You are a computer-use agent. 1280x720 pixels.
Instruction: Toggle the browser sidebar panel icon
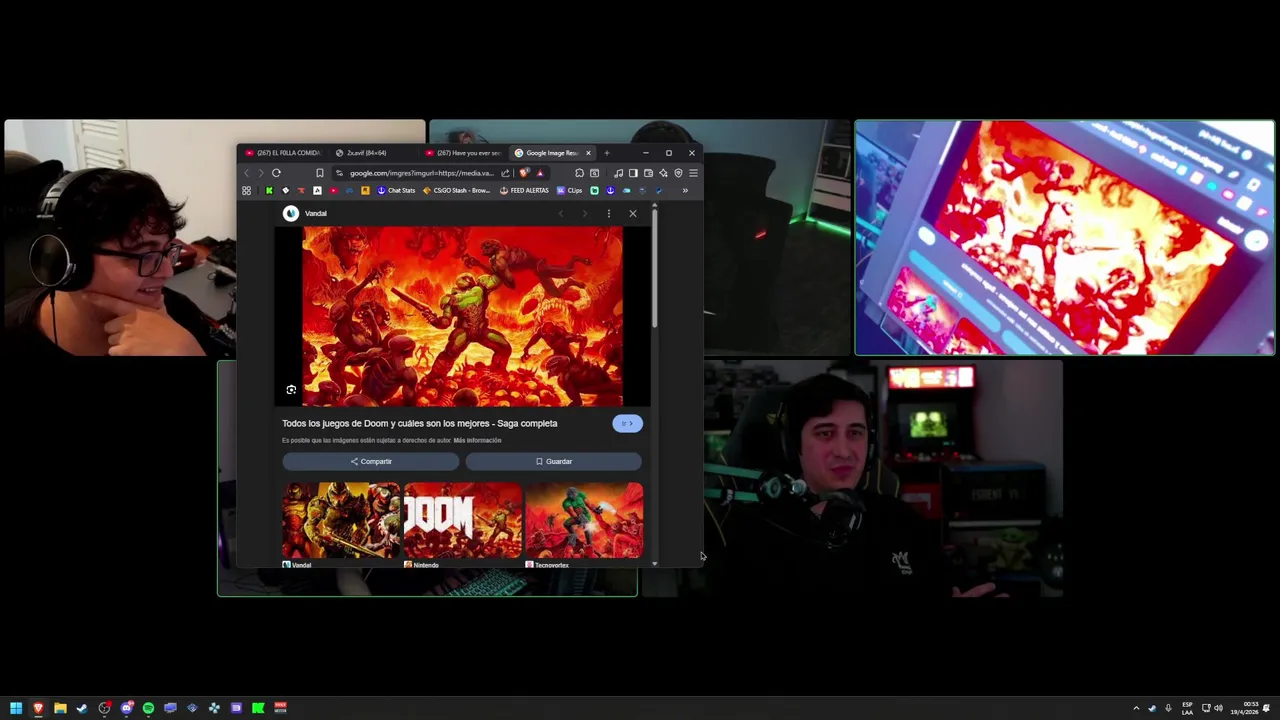633,173
